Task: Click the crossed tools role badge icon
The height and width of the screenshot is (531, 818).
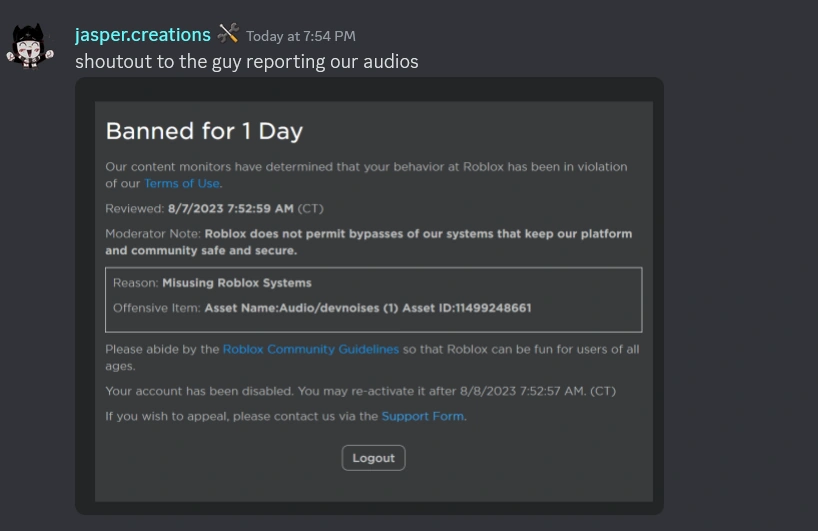Action: click(x=228, y=34)
